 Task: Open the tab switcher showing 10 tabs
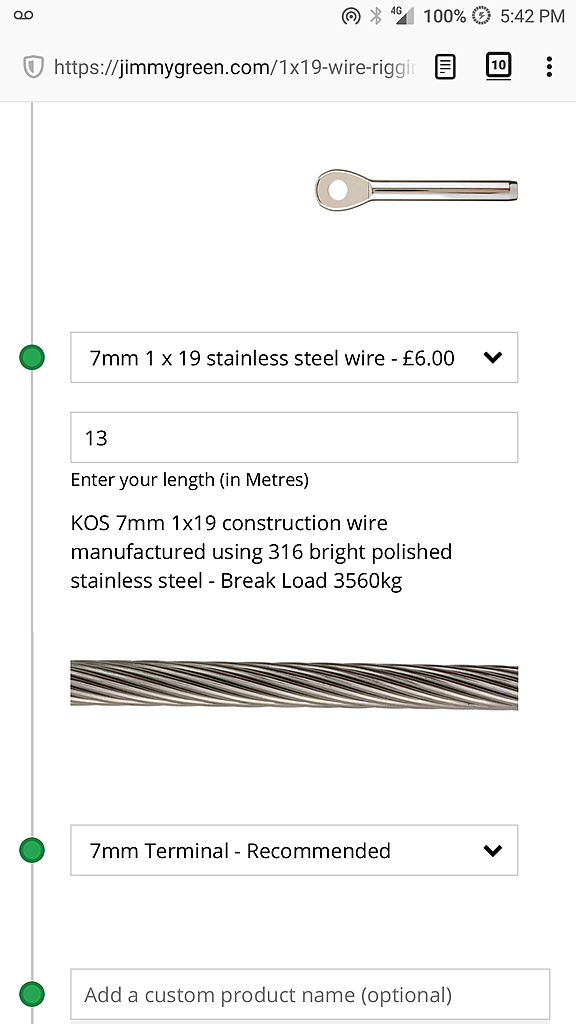pyautogui.click(x=498, y=67)
